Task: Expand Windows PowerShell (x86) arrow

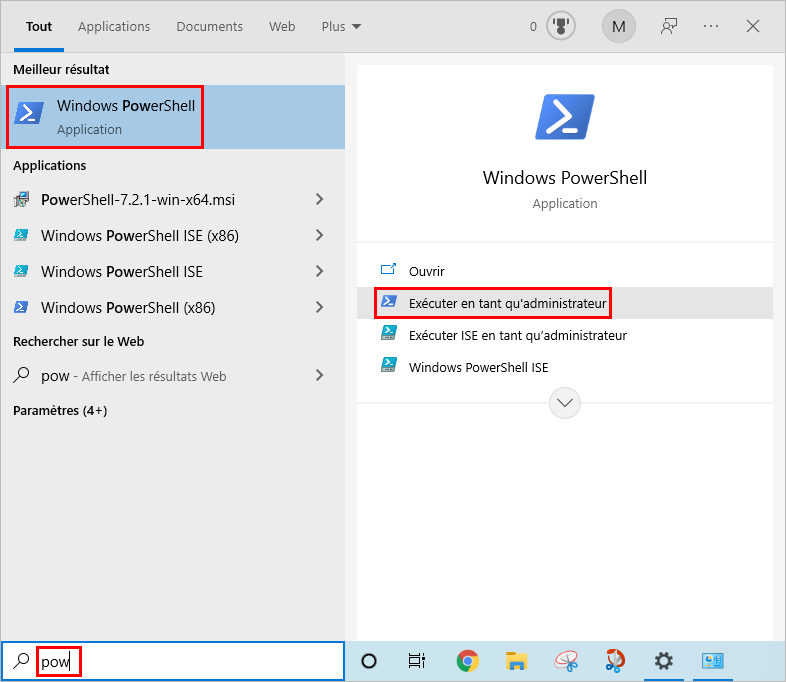Action: [x=320, y=307]
